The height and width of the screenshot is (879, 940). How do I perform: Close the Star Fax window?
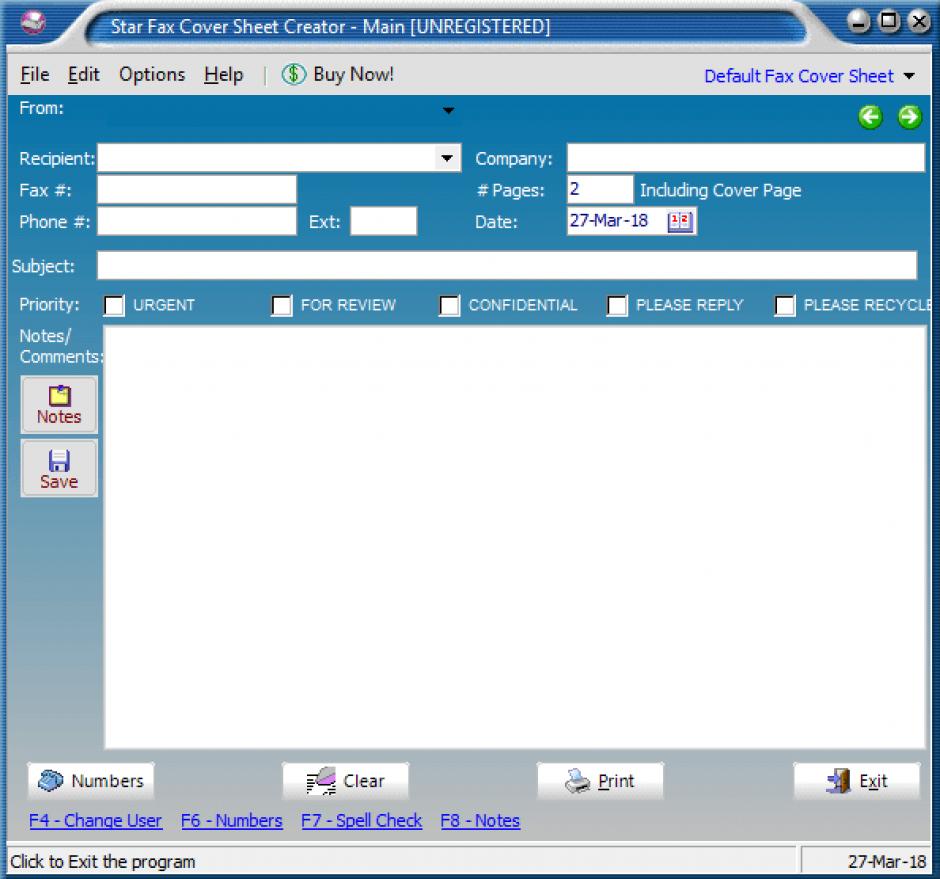(919, 22)
